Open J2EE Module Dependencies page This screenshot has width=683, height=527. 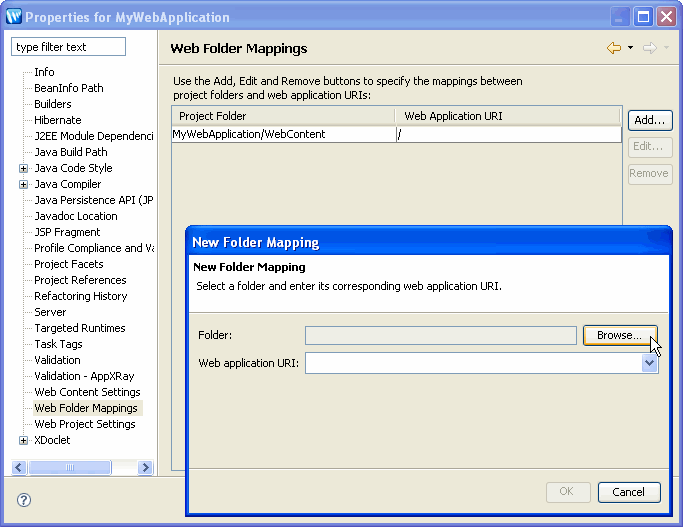(x=94, y=136)
